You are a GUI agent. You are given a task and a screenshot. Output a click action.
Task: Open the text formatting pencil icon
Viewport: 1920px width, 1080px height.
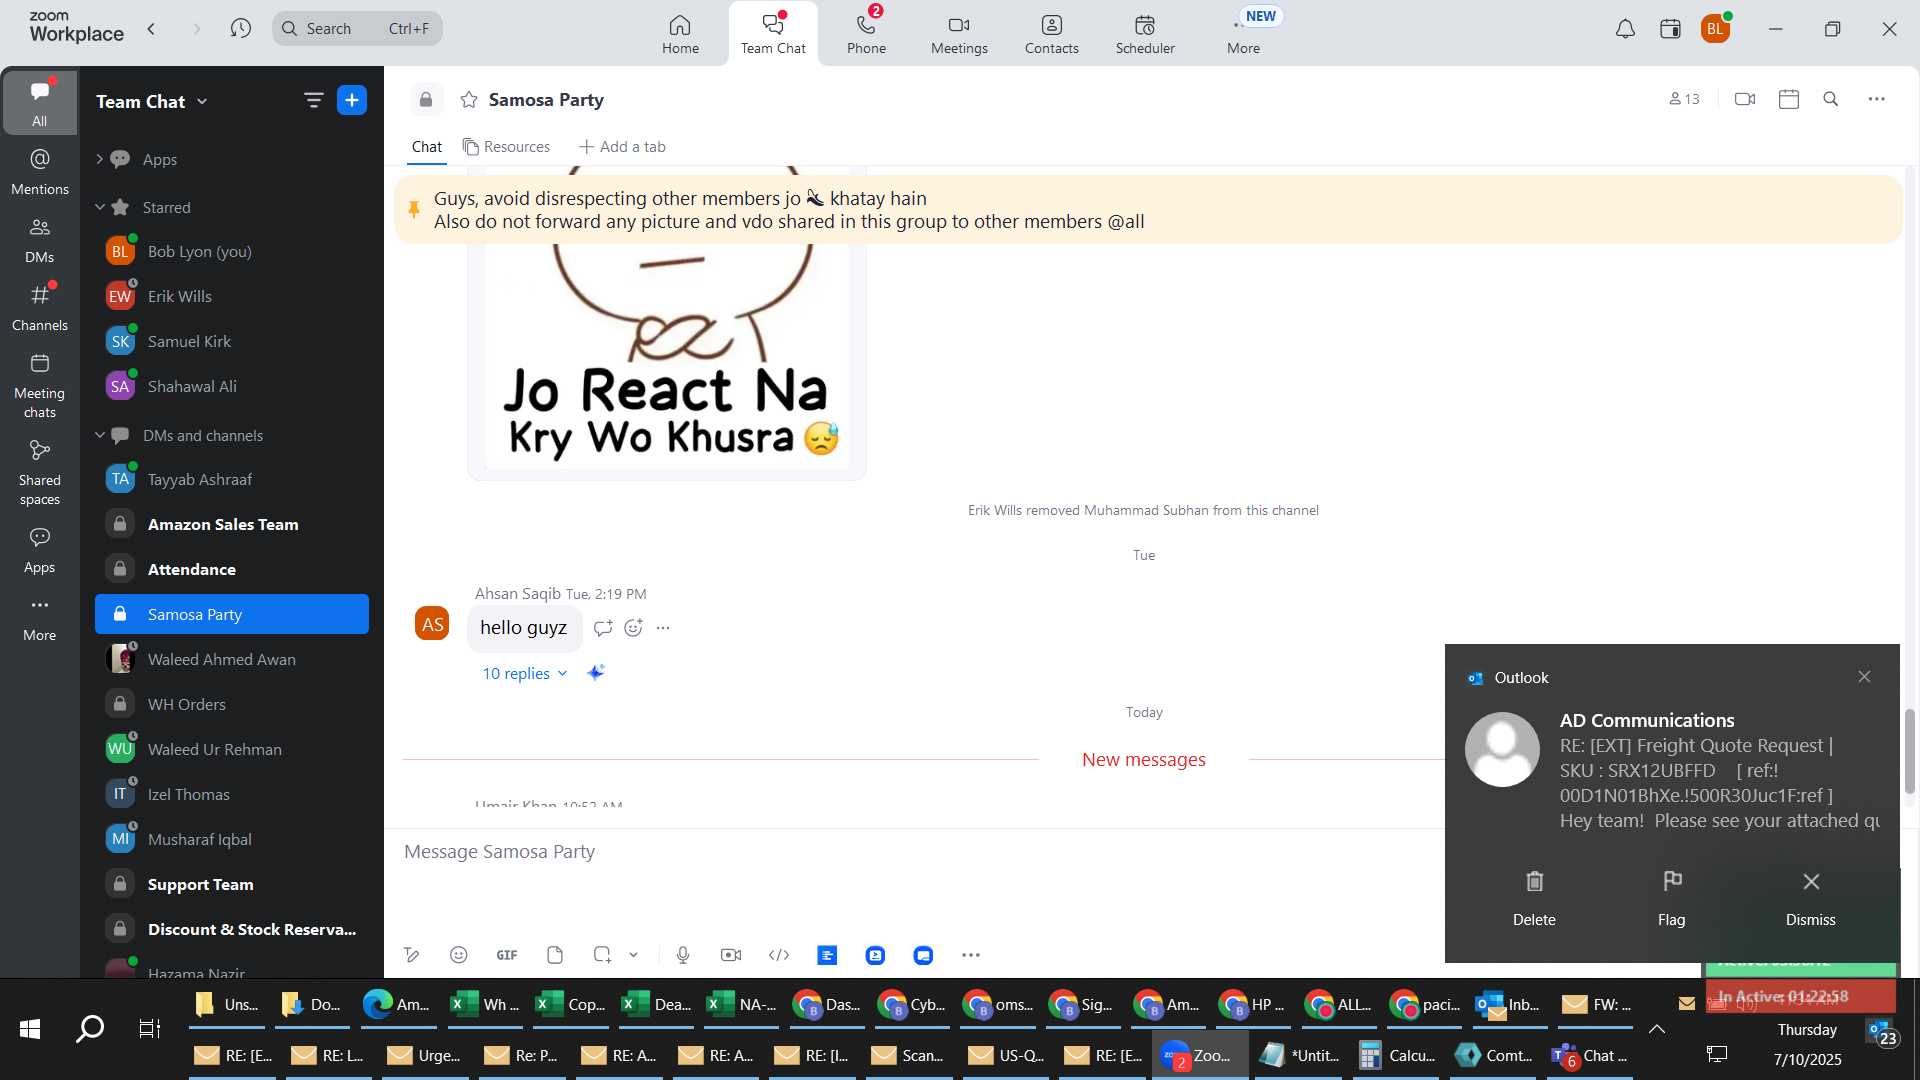point(411,955)
